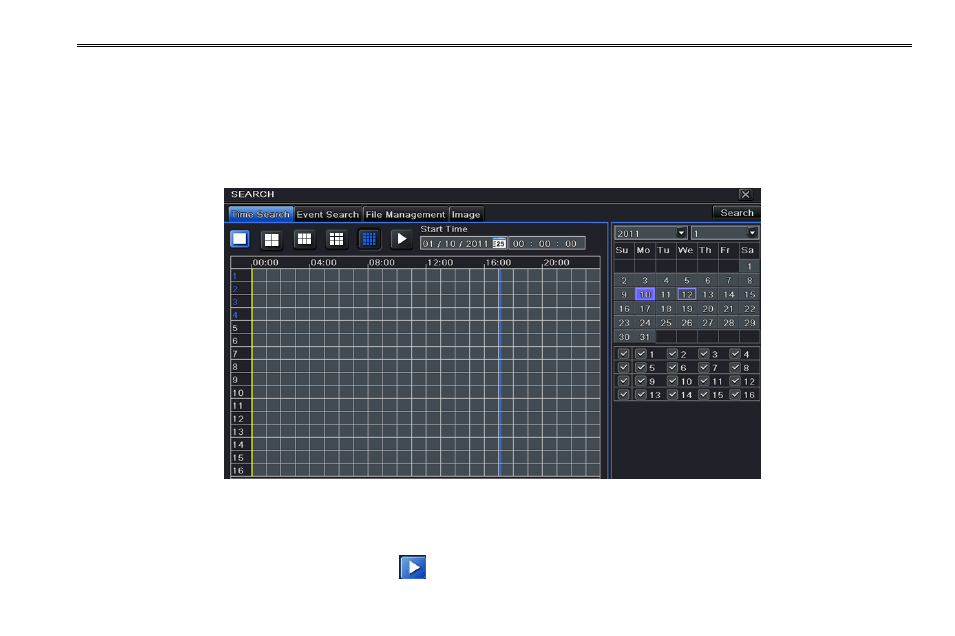Uncheck channel 2 checkbox
955x636 pixels.
coord(672,354)
